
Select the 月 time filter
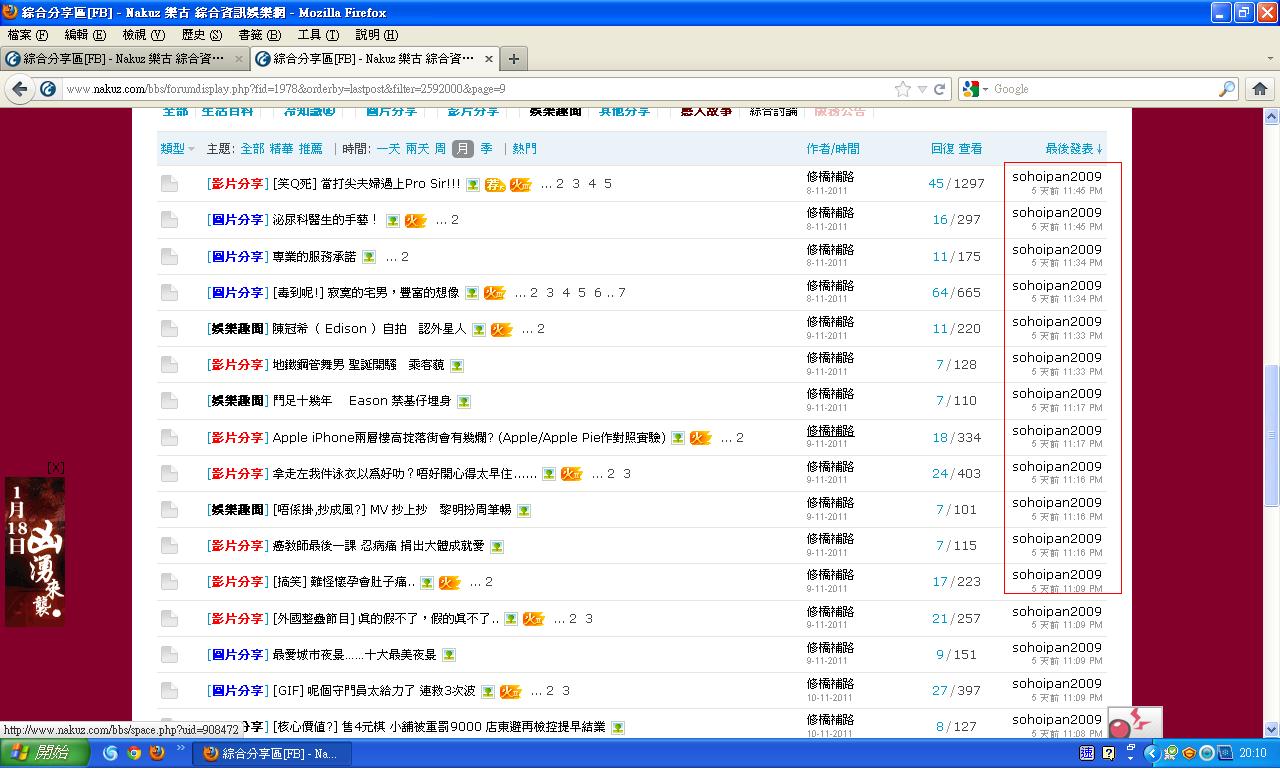tap(462, 148)
